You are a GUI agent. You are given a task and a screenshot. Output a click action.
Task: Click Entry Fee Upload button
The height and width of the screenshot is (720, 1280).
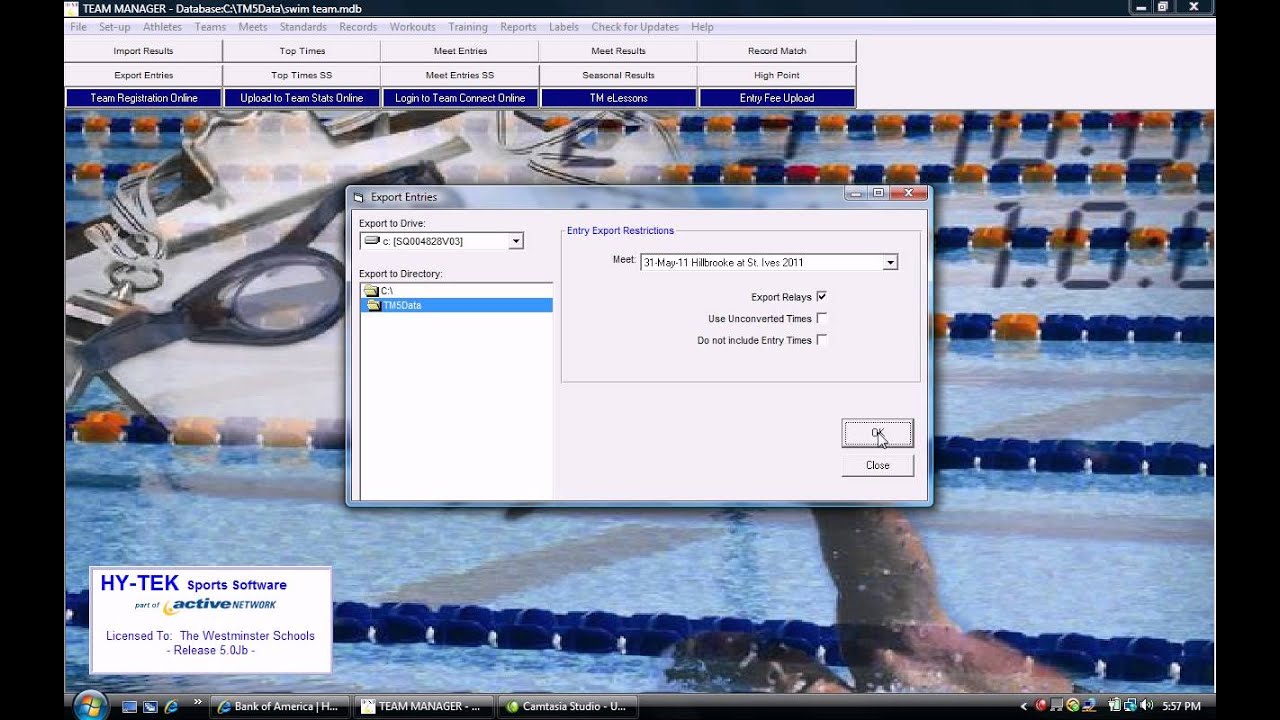(777, 98)
